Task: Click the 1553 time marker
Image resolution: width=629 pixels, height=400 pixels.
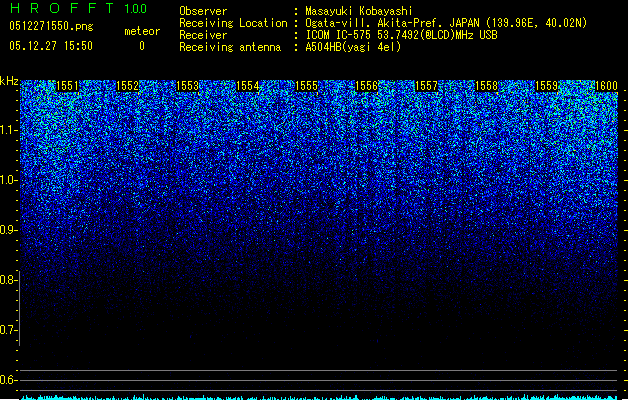Action: pyautogui.click(x=187, y=86)
